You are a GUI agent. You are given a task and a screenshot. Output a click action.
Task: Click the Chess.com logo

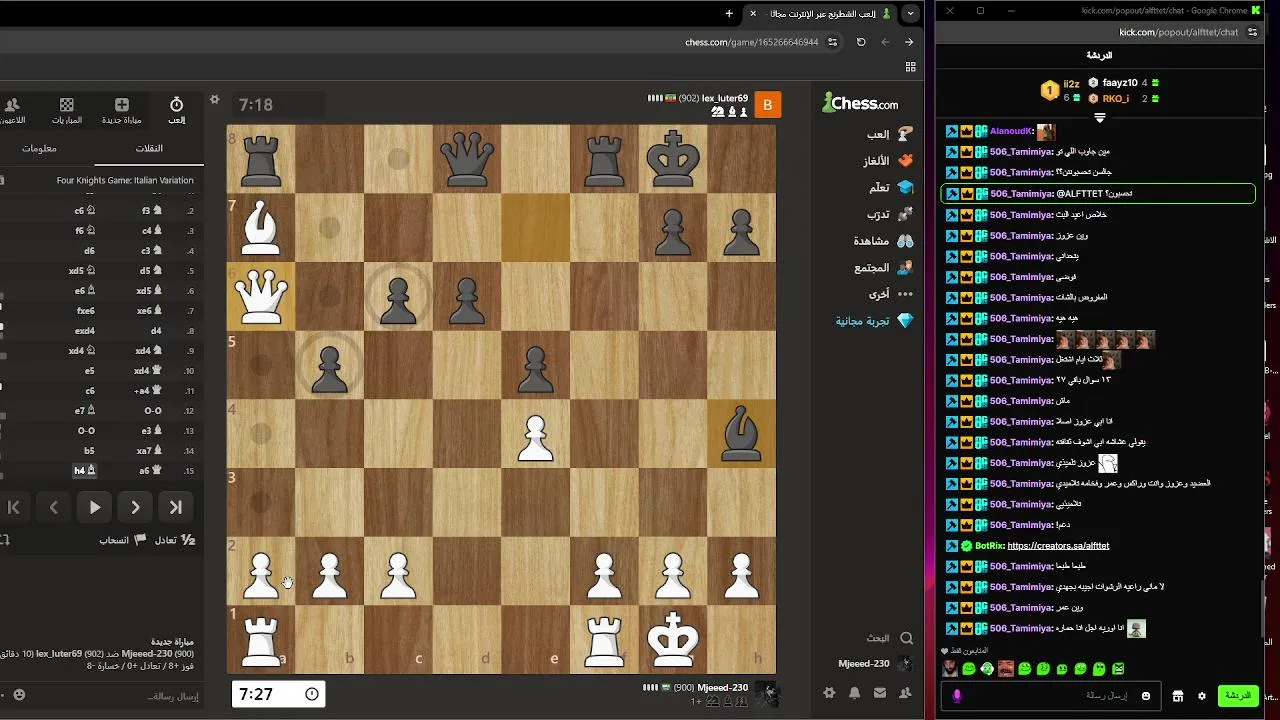click(x=860, y=103)
